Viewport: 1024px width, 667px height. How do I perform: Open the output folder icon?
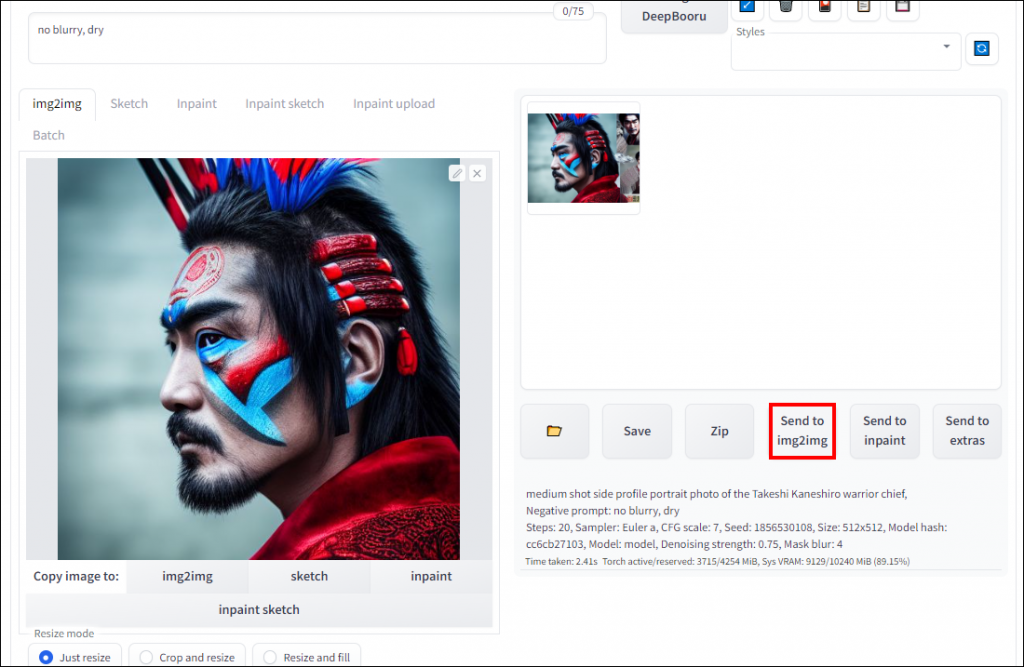click(x=554, y=431)
